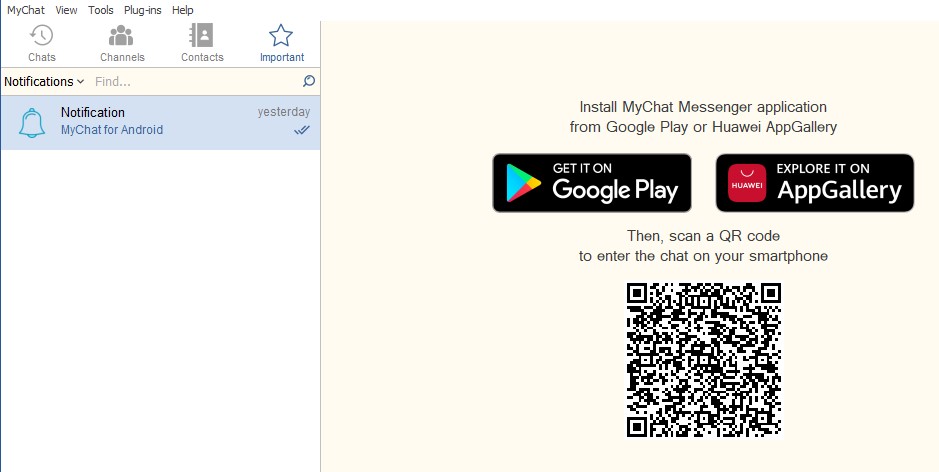This screenshot has height=472, width=939.
Task: Click the Get it on Google Play button
Action: [592, 183]
